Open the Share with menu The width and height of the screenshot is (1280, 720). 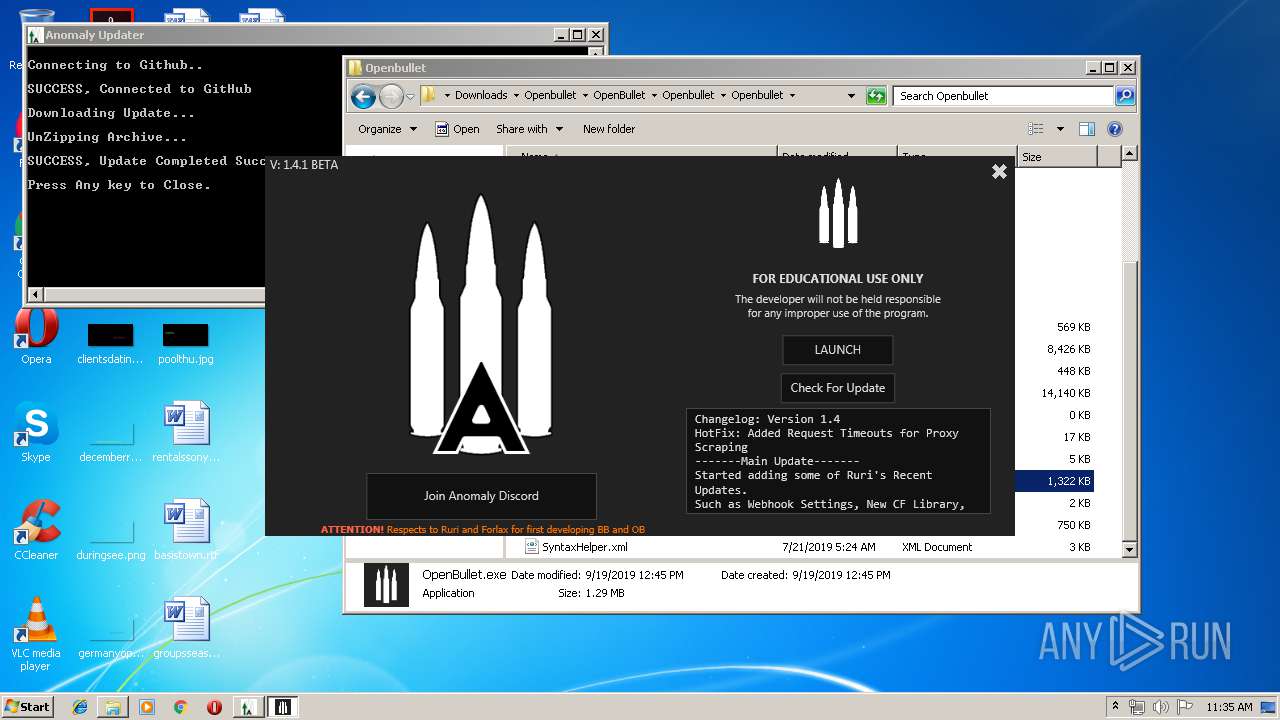click(x=529, y=129)
